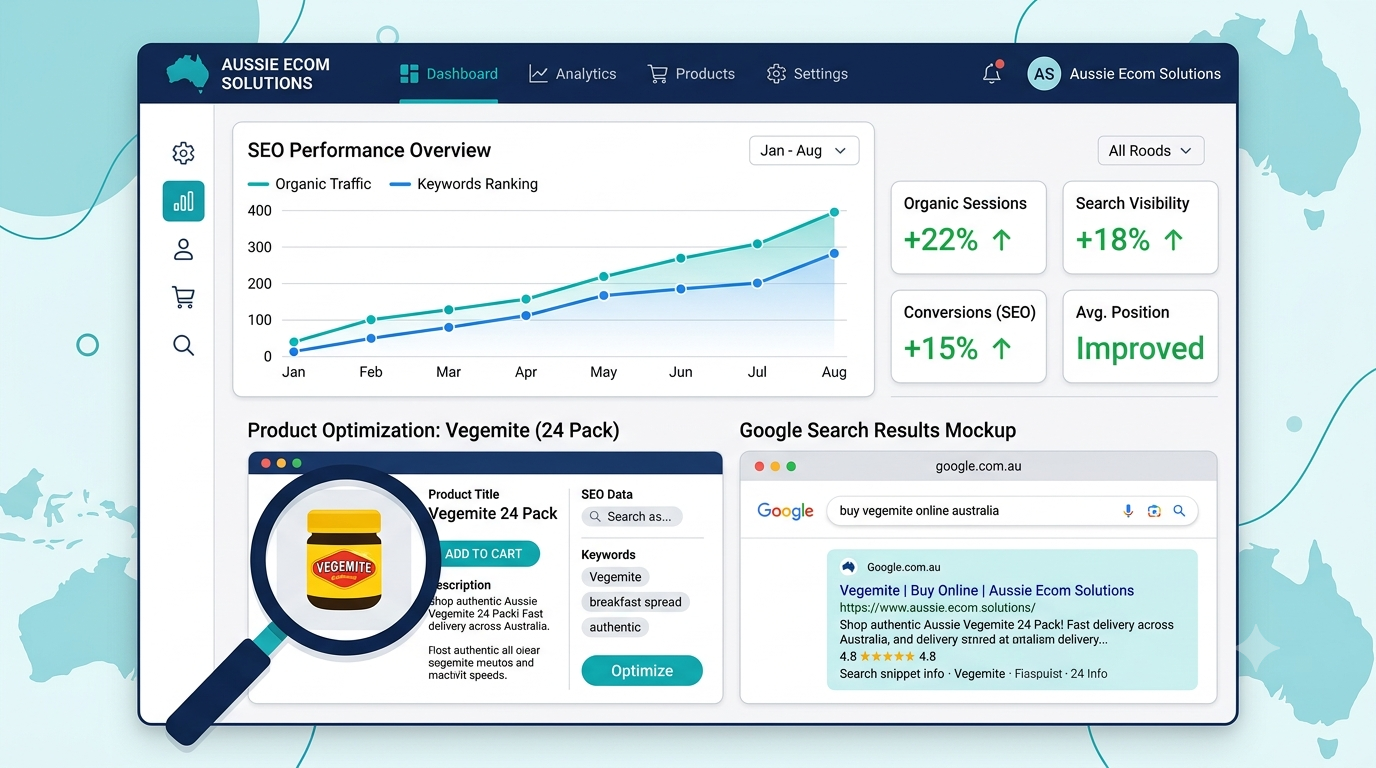Screen dimensions: 1376x768
Task: Click the green dot in google.com.au window
Action: coord(791,466)
